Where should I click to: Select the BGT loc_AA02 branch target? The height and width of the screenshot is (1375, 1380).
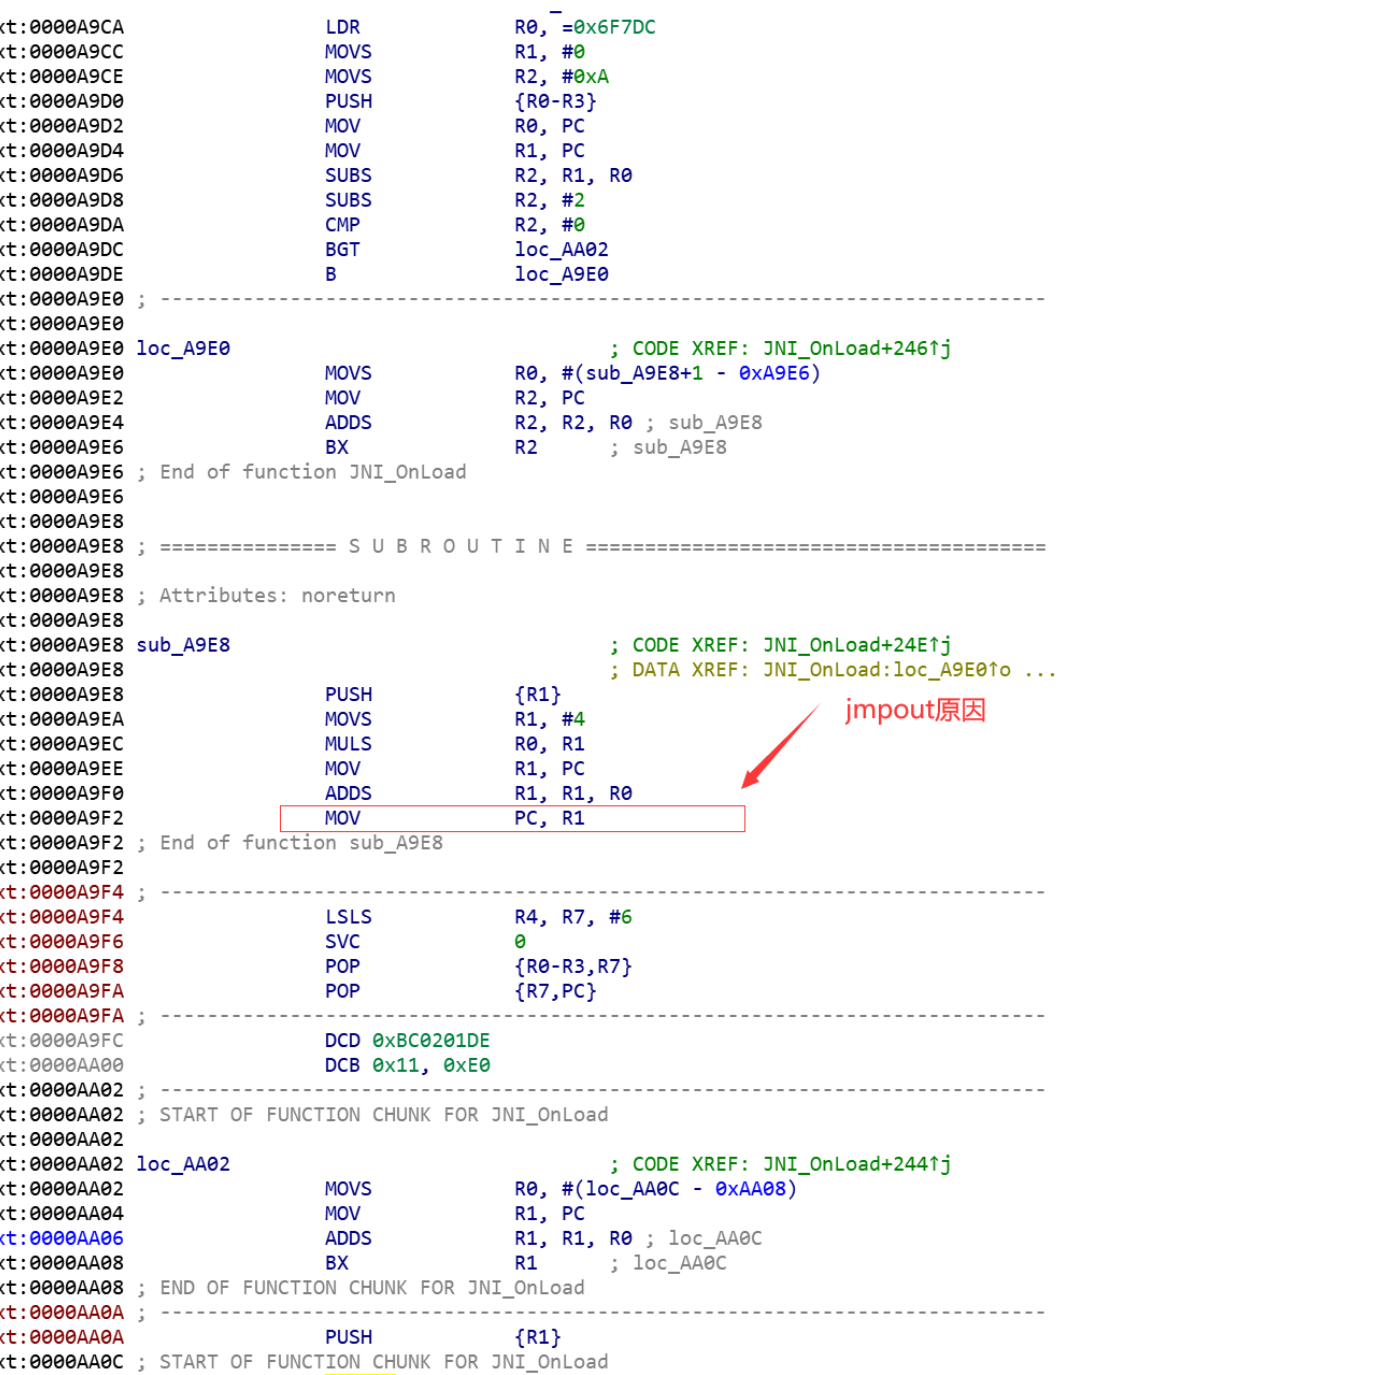tap(561, 249)
